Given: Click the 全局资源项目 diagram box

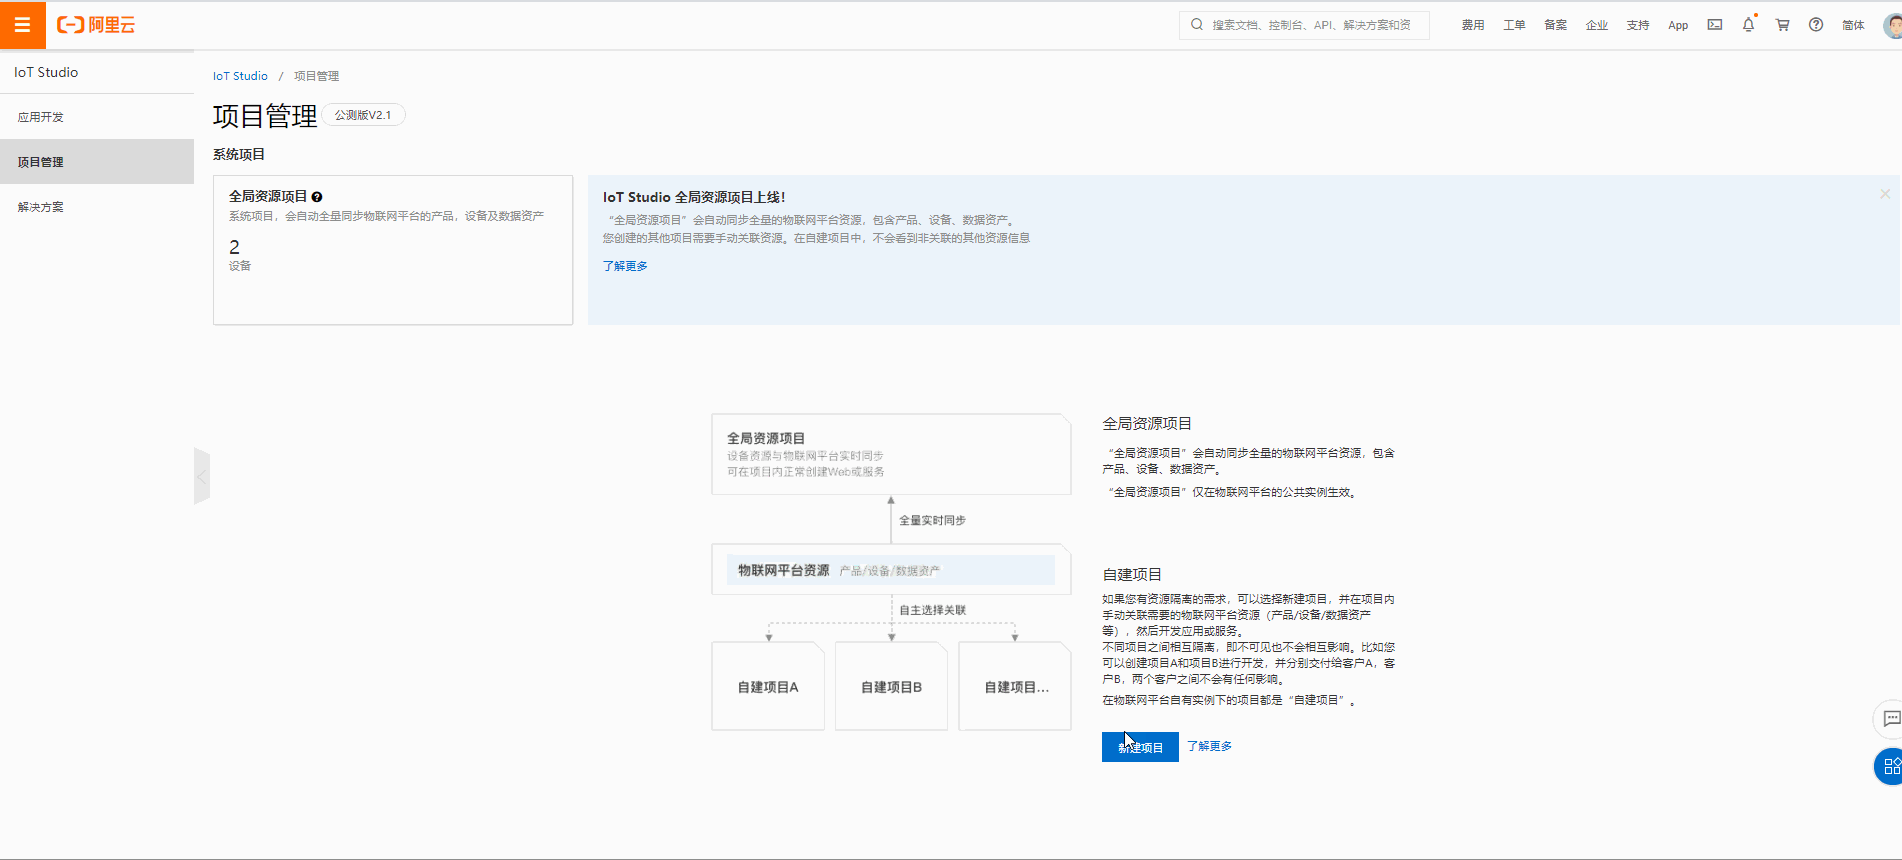Looking at the screenshot, I should tap(891, 454).
